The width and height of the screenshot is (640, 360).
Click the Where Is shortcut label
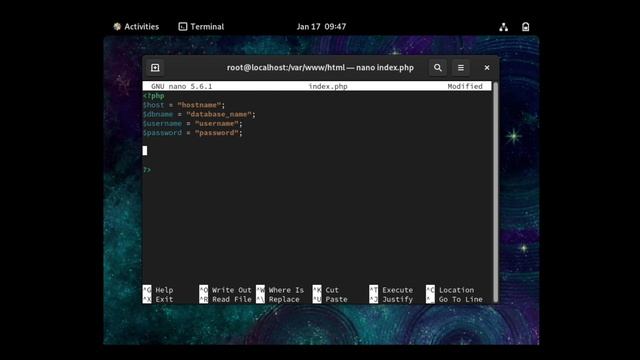(286, 290)
